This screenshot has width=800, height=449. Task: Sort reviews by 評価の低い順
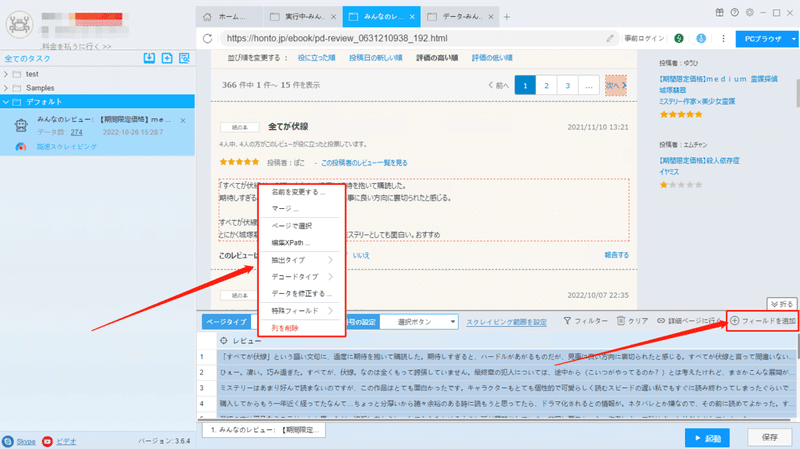492,58
